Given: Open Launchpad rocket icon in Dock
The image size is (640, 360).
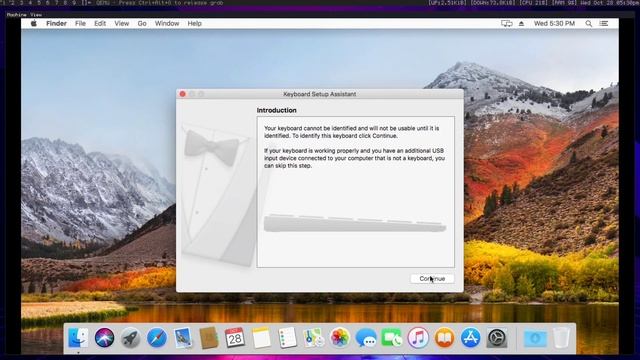Looking at the screenshot, I should click(x=131, y=338).
